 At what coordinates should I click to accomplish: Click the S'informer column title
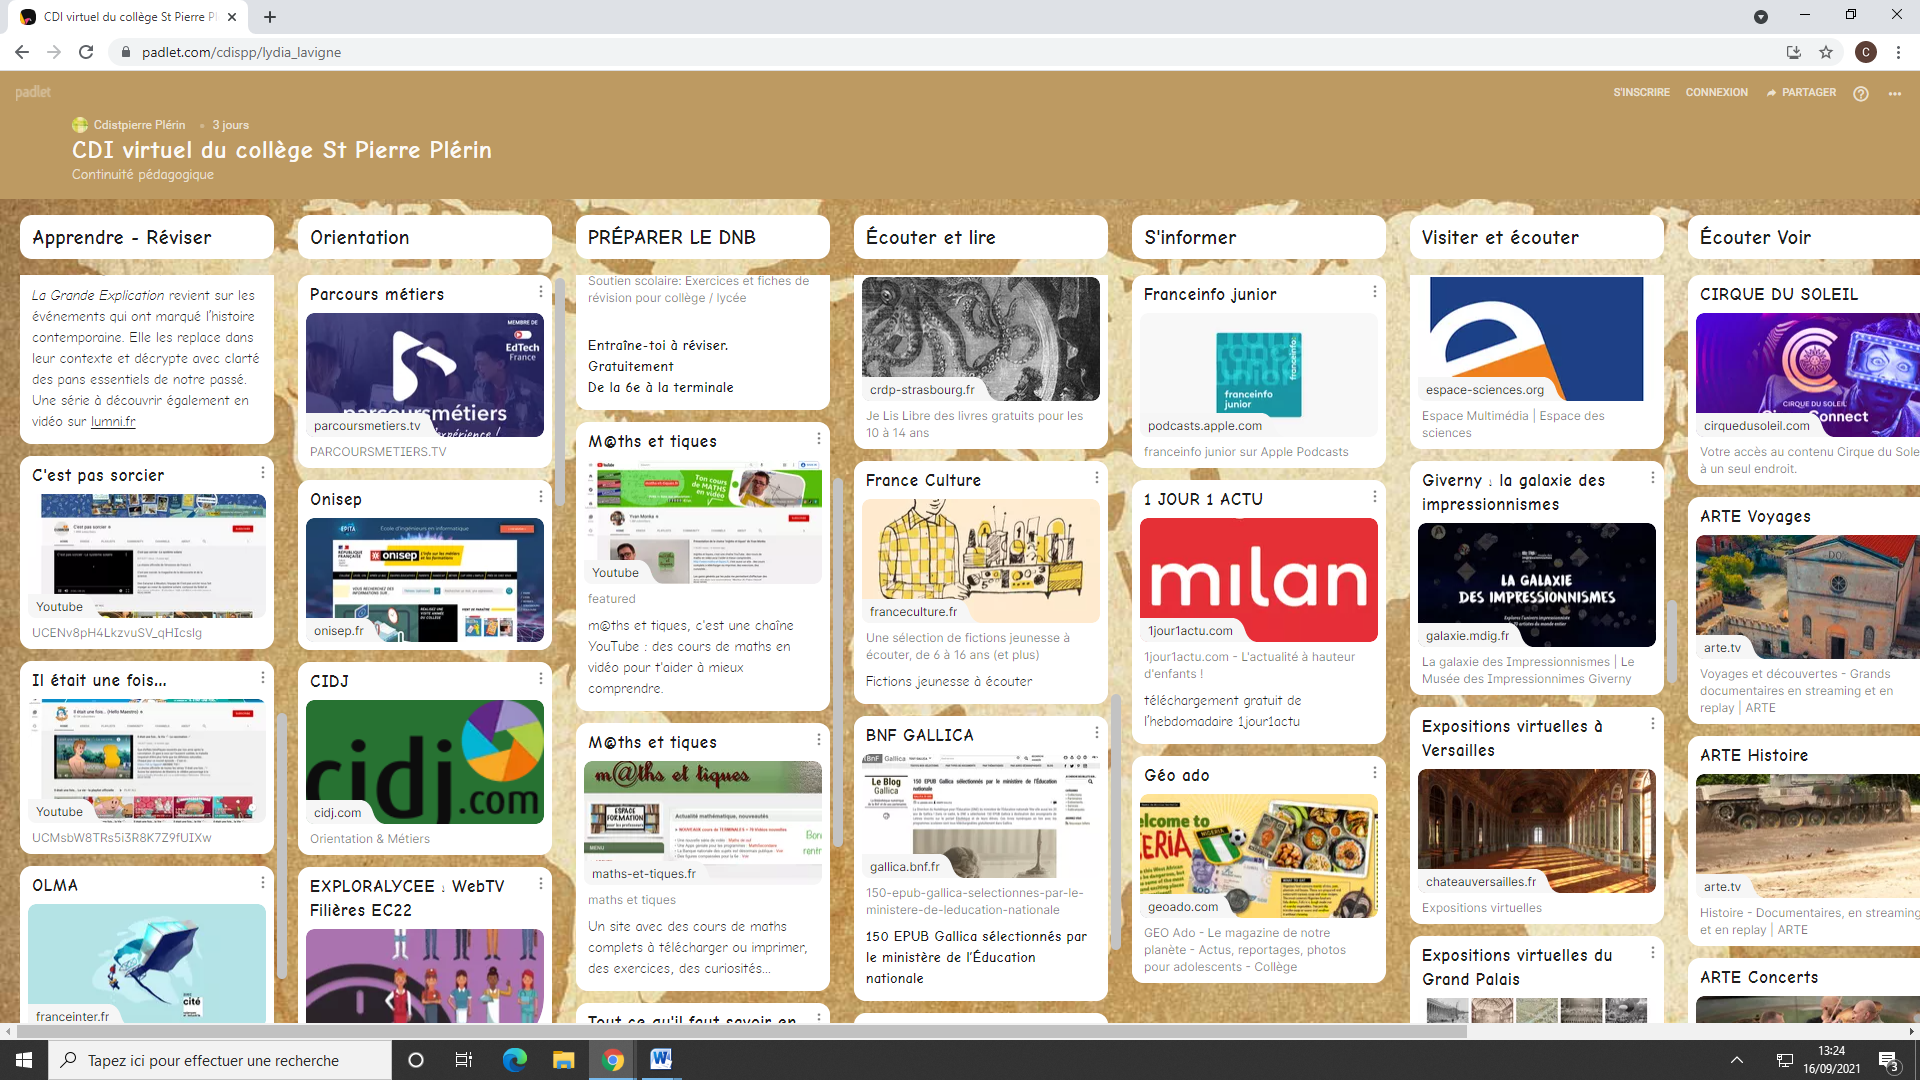[x=1190, y=237]
